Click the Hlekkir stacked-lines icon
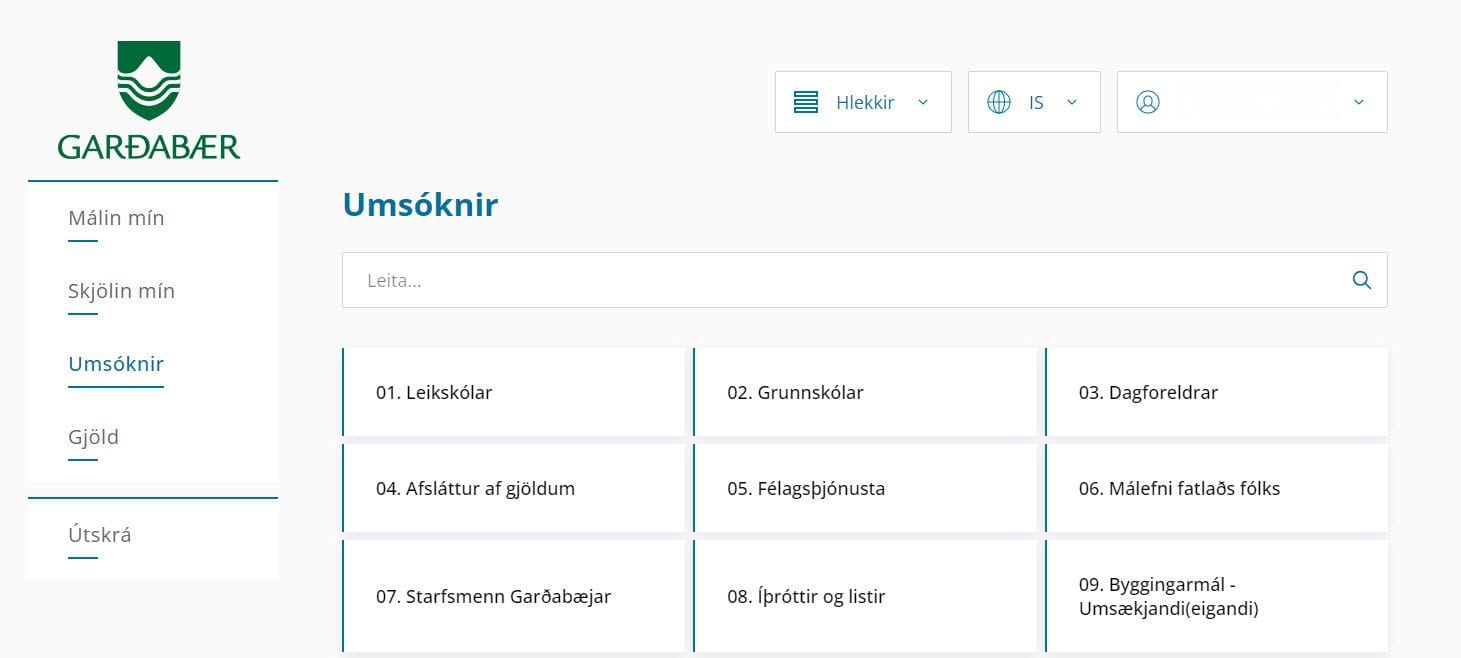 coord(805,102)
